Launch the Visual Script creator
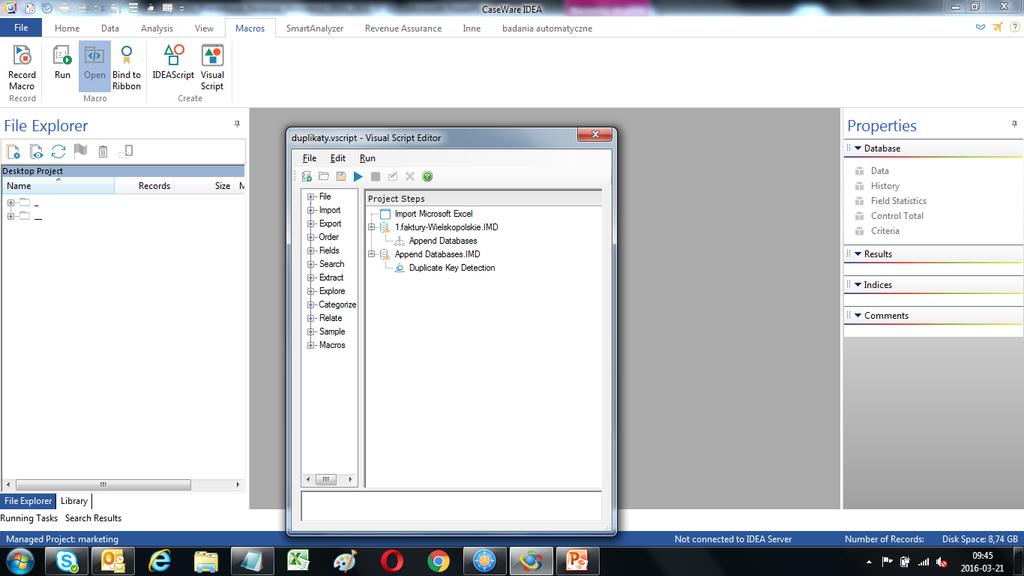The height and width of the screenshot is (576, 1024). point(212,67)
